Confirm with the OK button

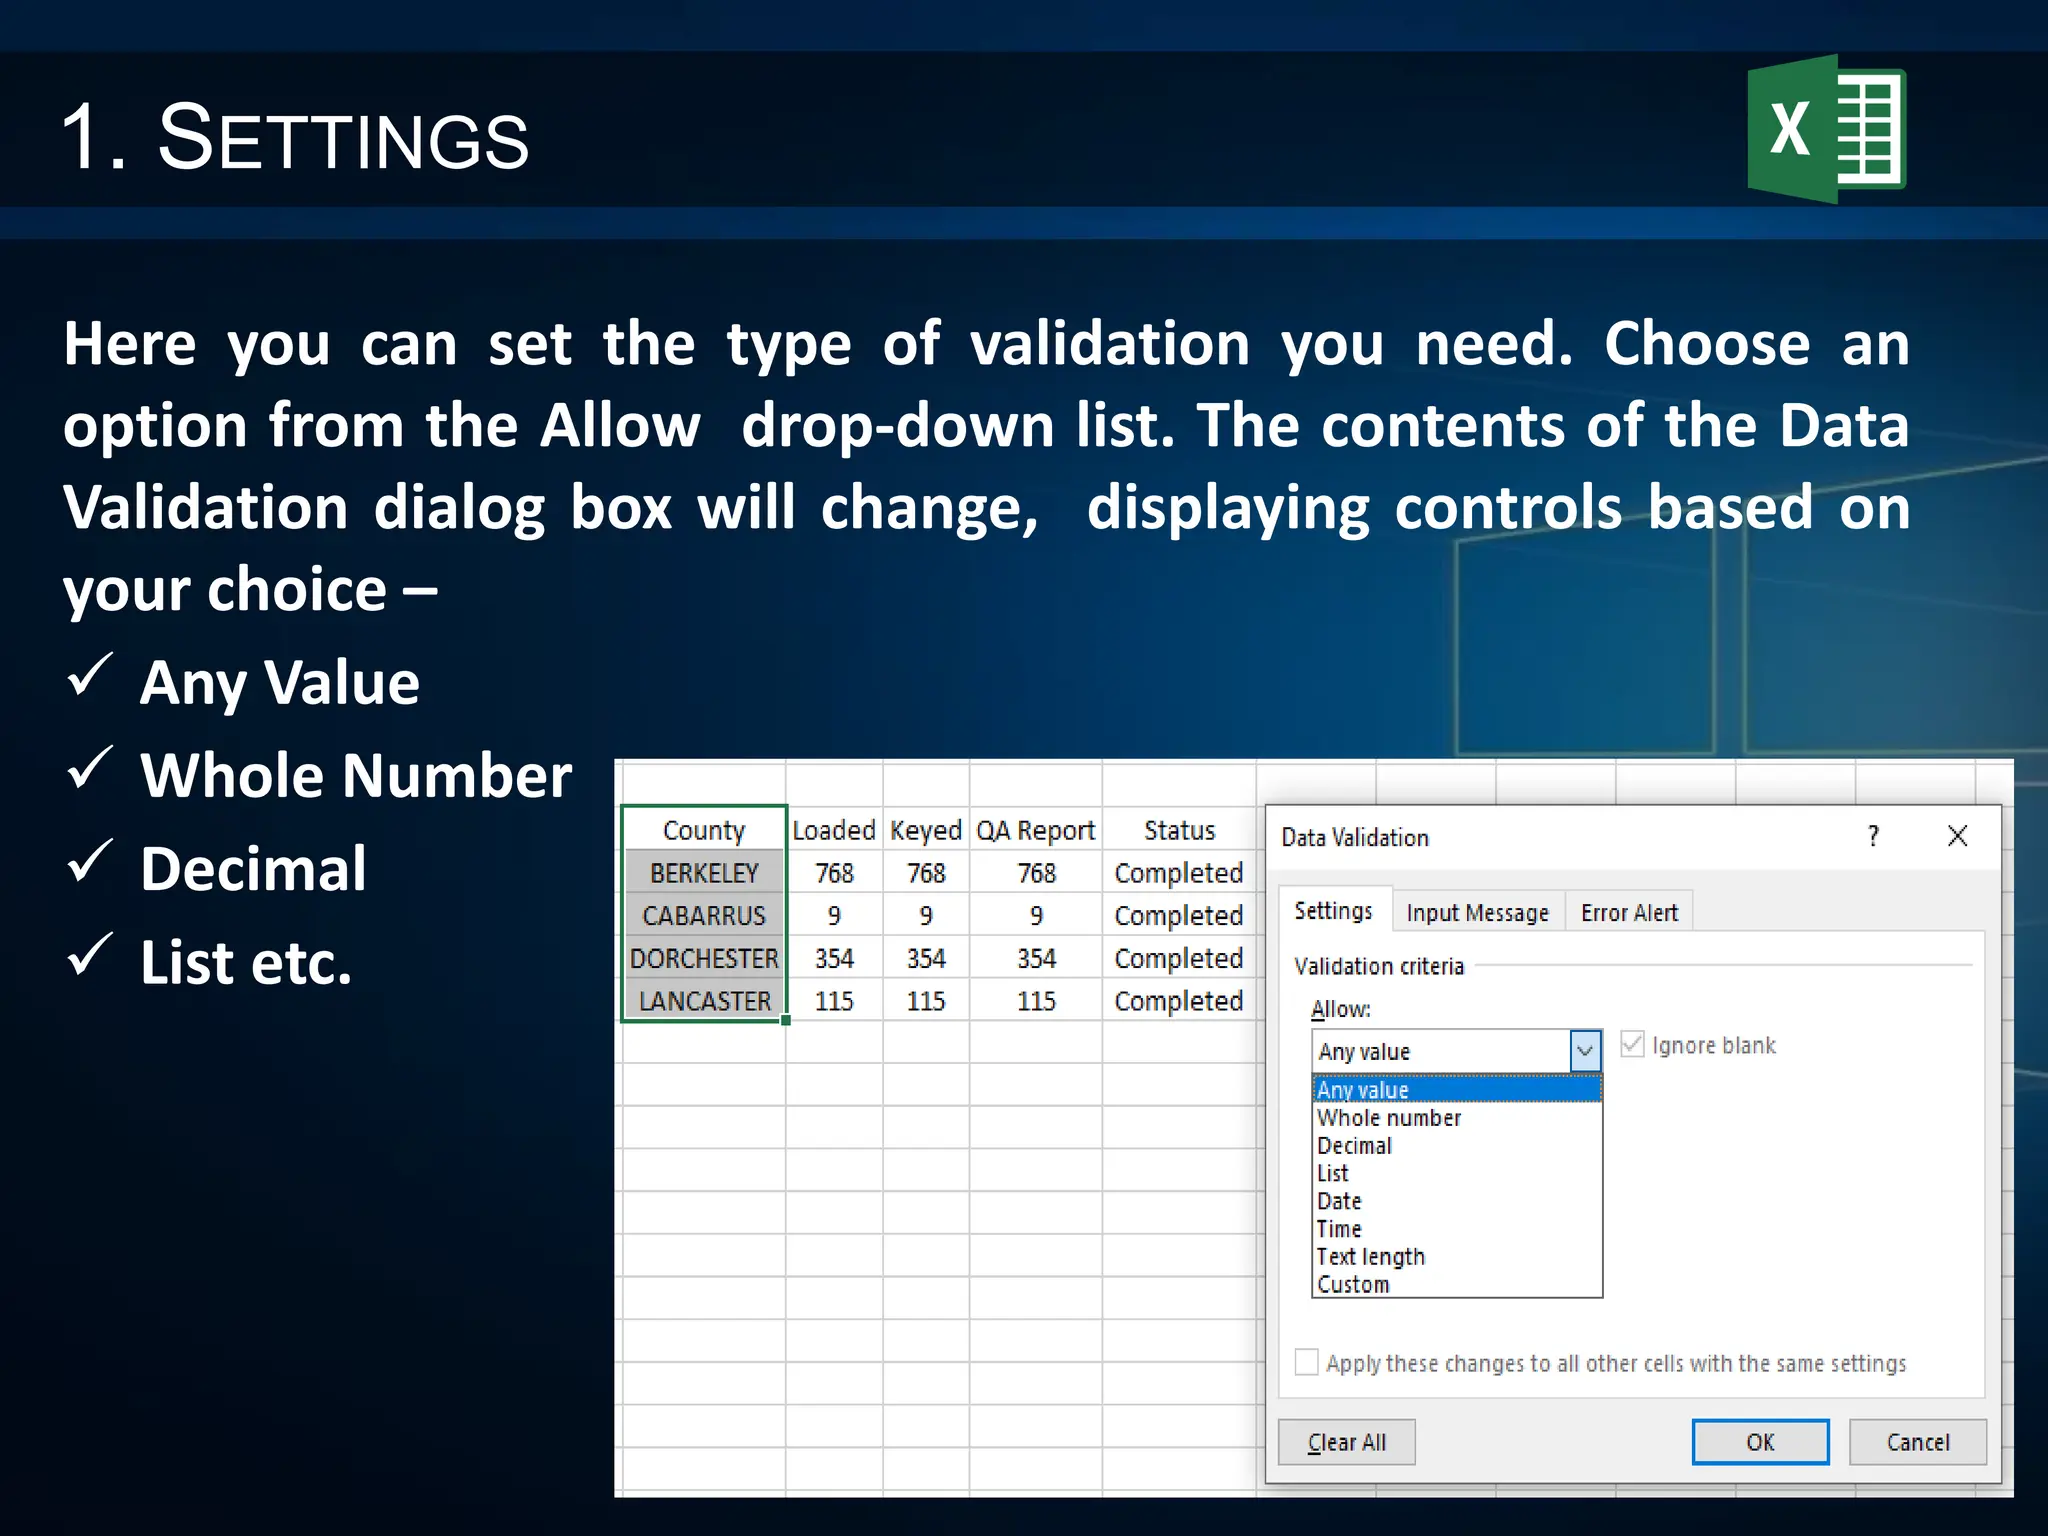(1760, 1442)
